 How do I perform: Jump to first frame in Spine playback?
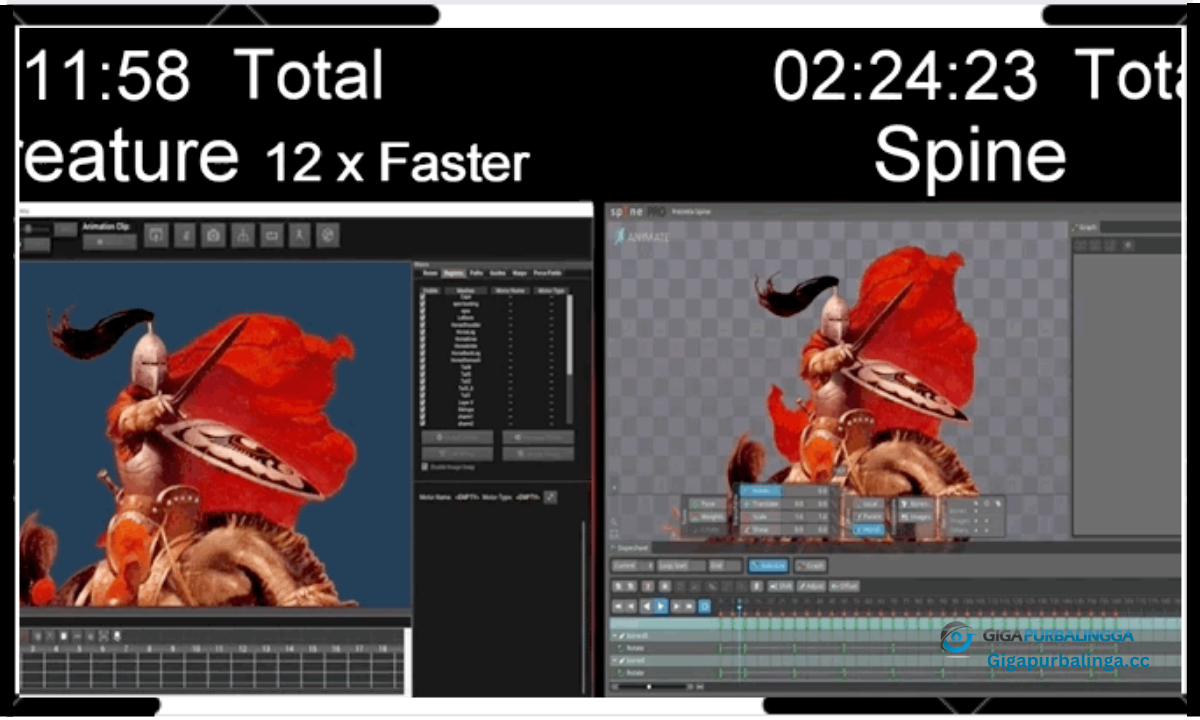point(618,606)
